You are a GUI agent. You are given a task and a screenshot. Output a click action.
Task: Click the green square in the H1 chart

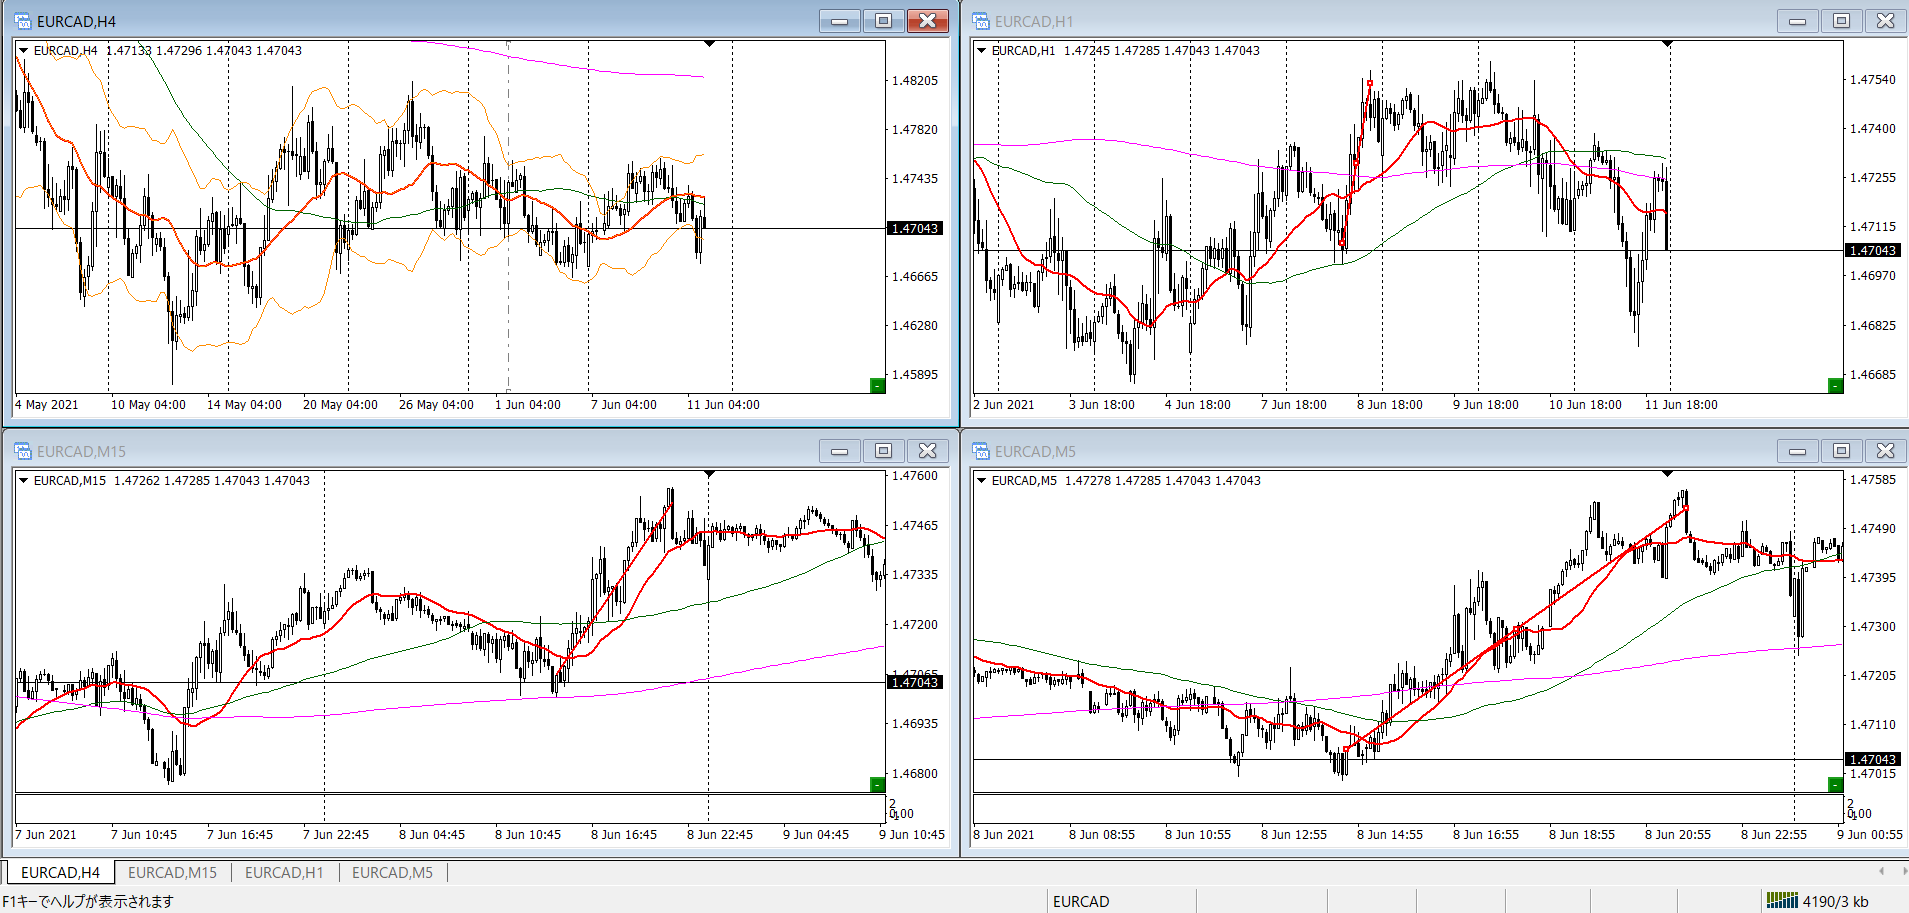click(1835, 386)
